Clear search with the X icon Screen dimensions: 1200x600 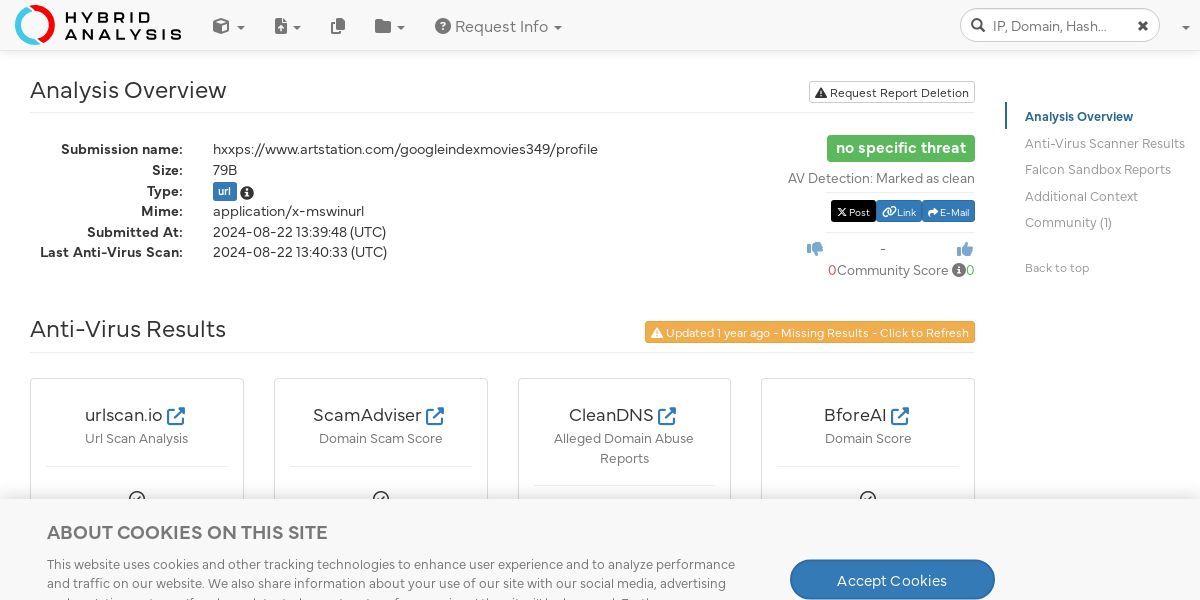1143,26
